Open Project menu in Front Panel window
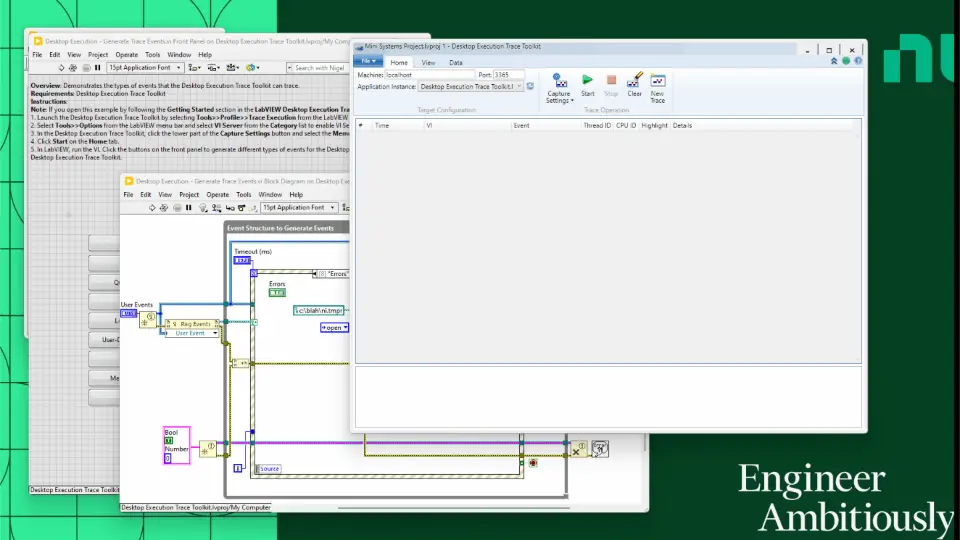The height and width of the screenshot is (540, 960). (98, 54)
